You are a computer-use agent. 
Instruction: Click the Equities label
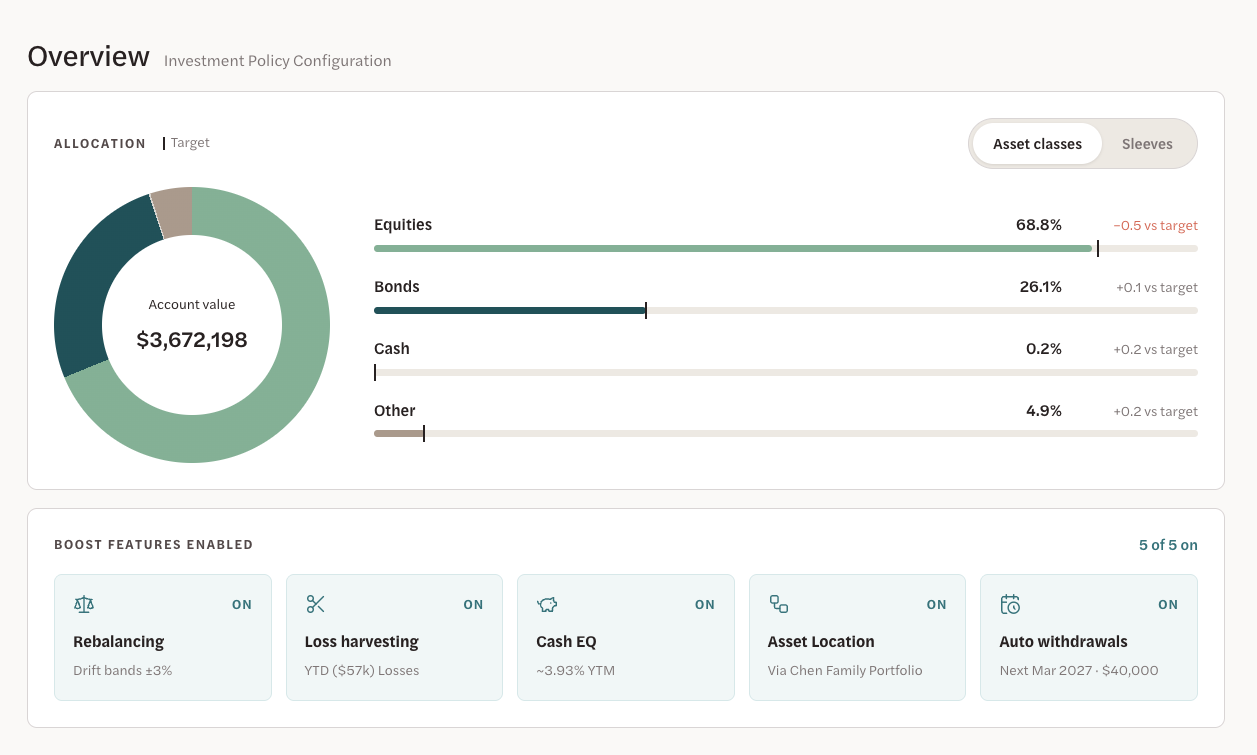coord(403,225)
